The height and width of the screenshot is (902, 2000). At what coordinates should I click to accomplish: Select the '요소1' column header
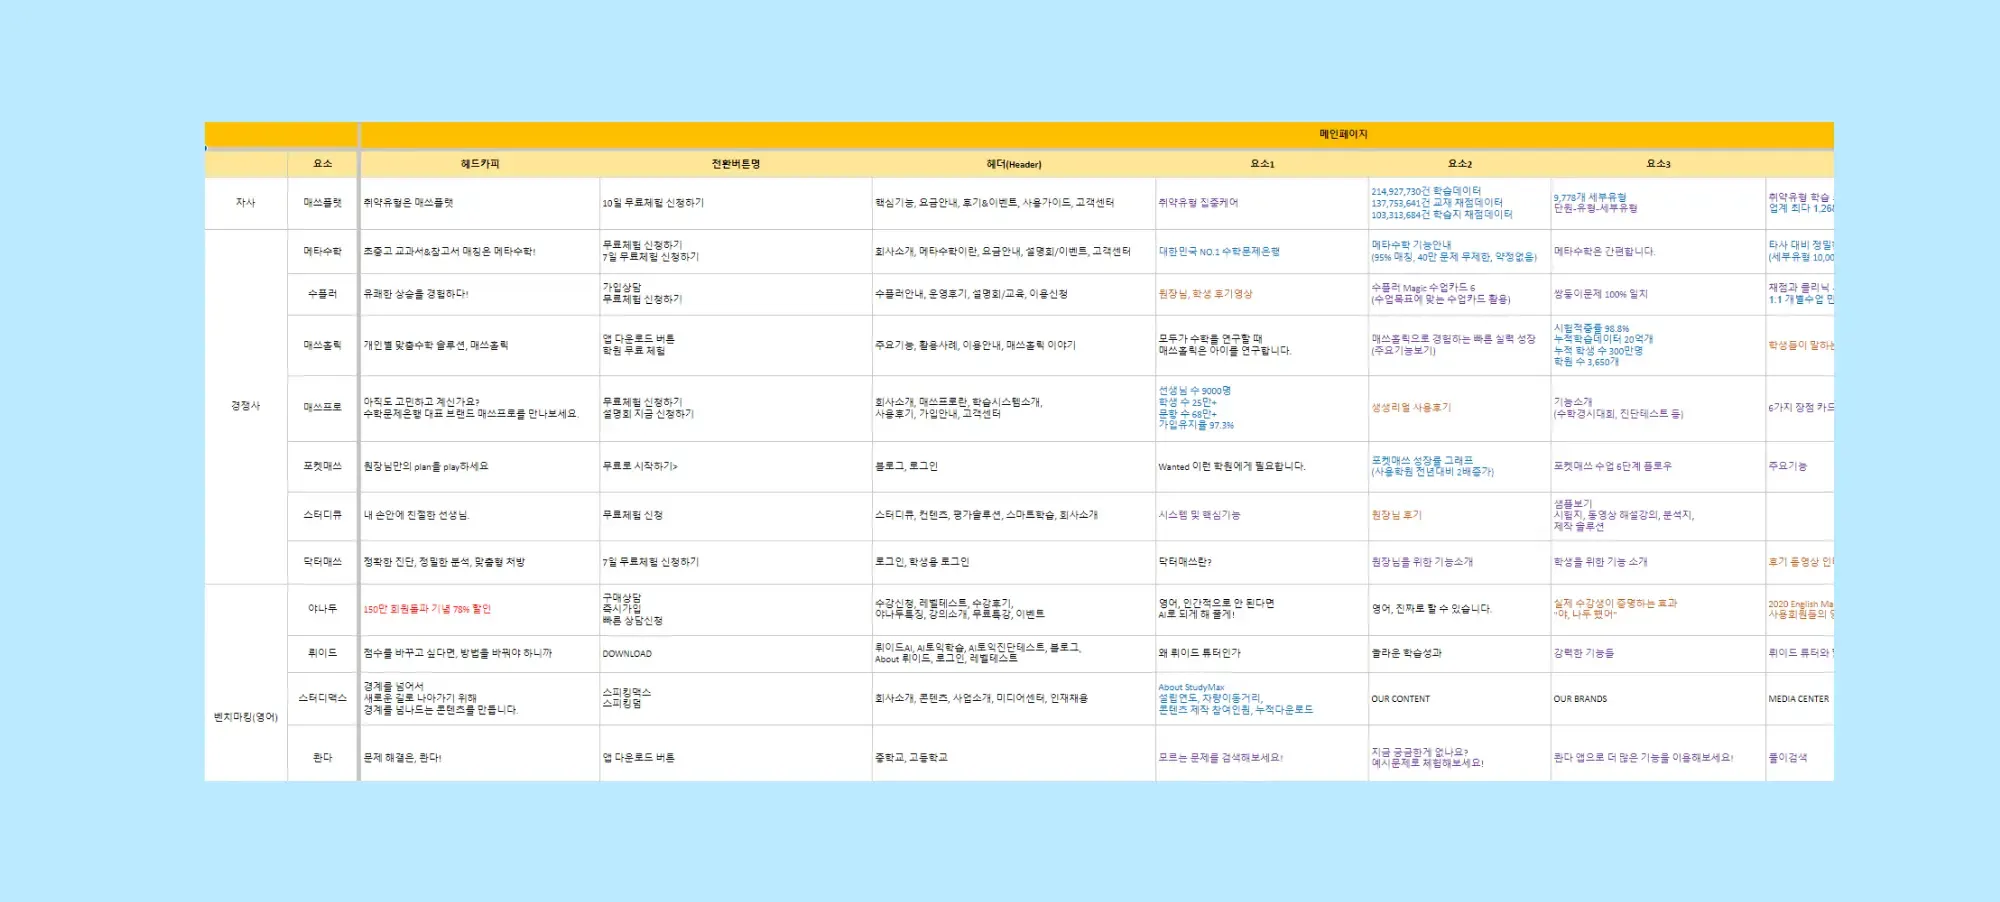[1262, 164]
